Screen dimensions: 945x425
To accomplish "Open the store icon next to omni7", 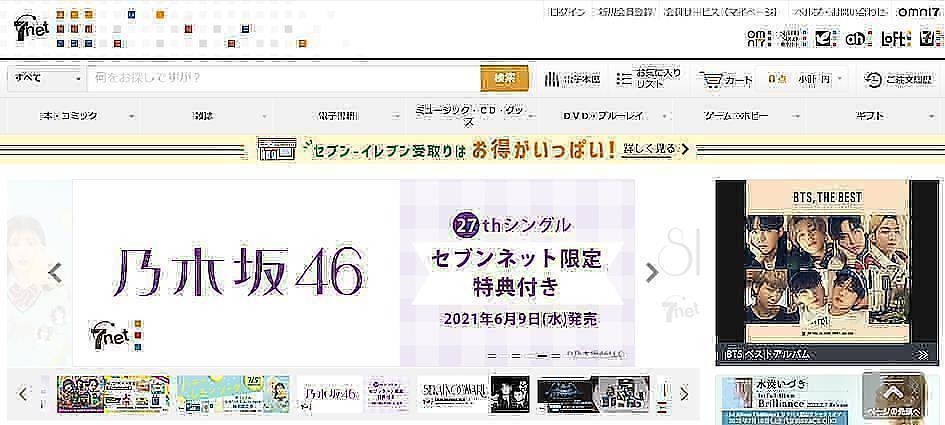I will coord(790,39).
